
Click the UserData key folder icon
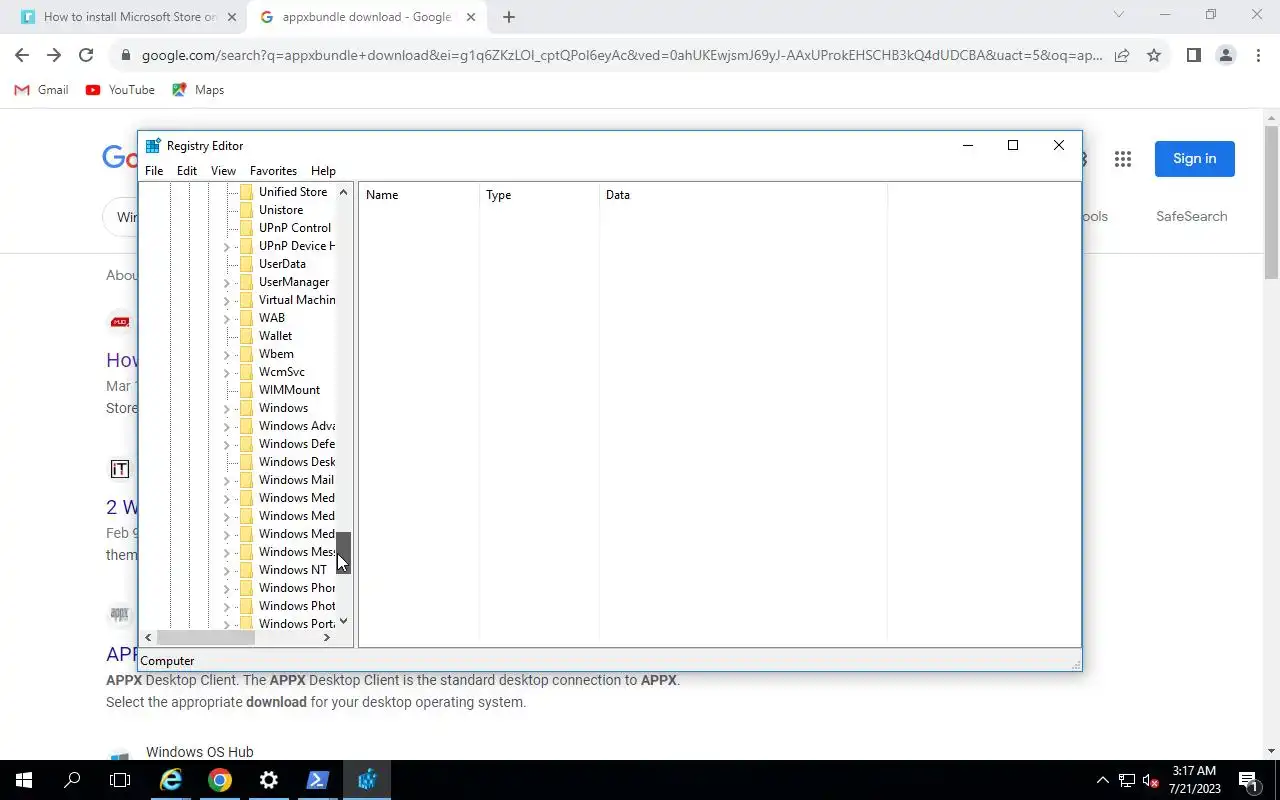click(x=246, y=264)
